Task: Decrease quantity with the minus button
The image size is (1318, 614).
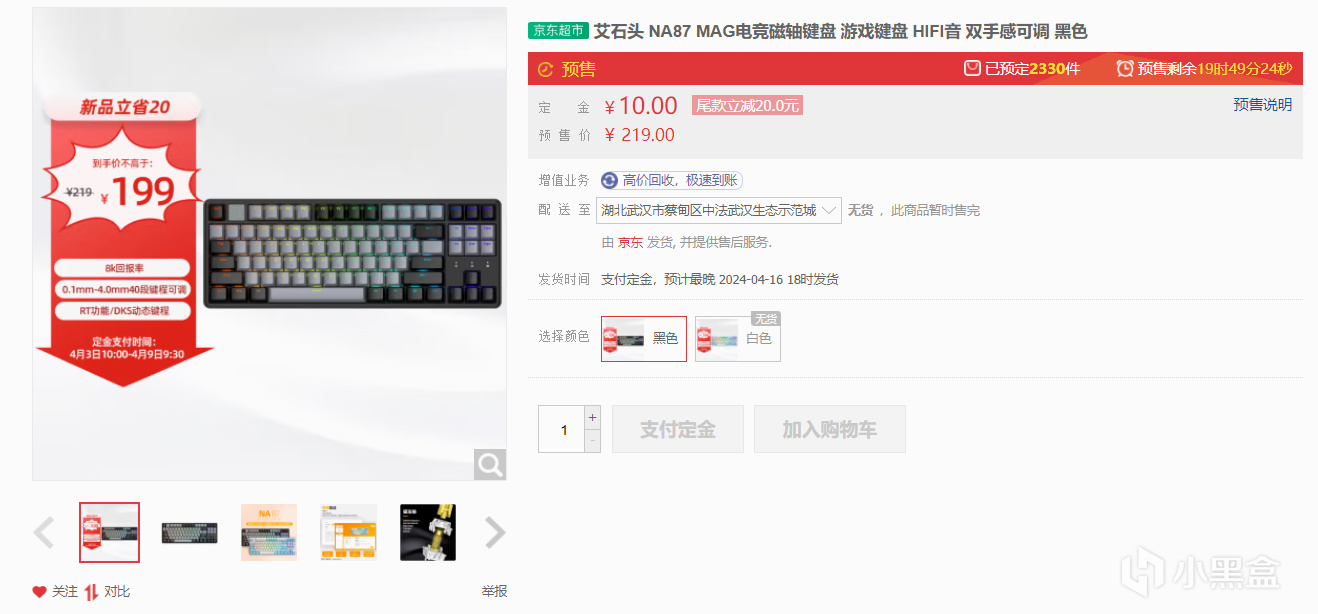Action: click(592, 441)
